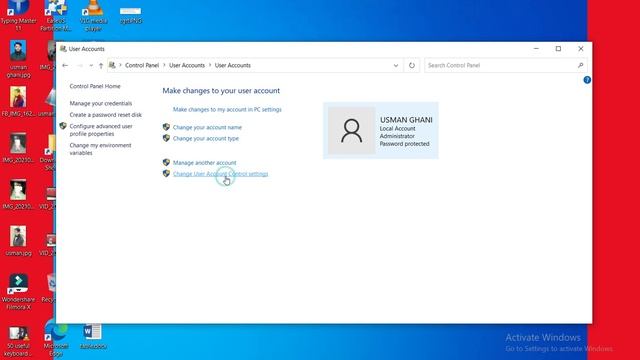Open Create a password reset disk
Image resolution: width=640 pixels, height=360 pixels.
(x=105, y=115)
